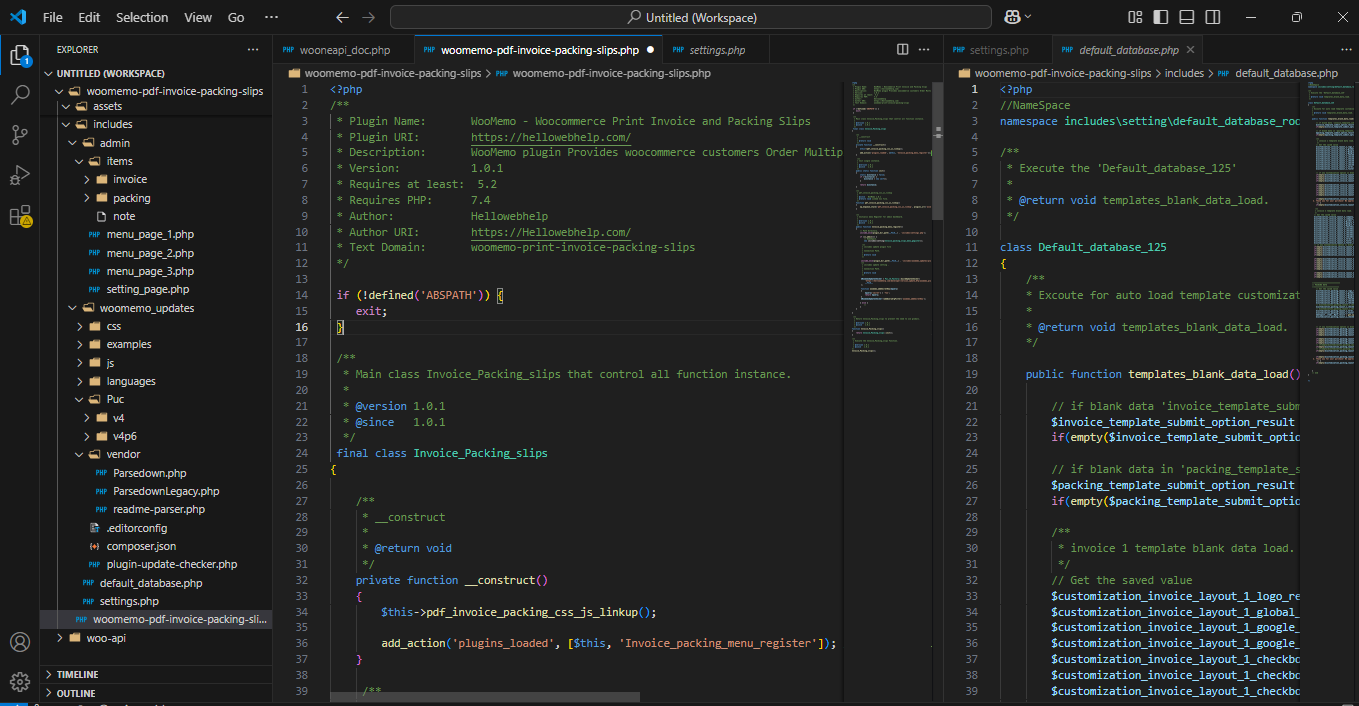Image resolution: width=1359 pixels, height=706 pixels.
Task: Expand the TIMELINE section
Action: (77, 675)
